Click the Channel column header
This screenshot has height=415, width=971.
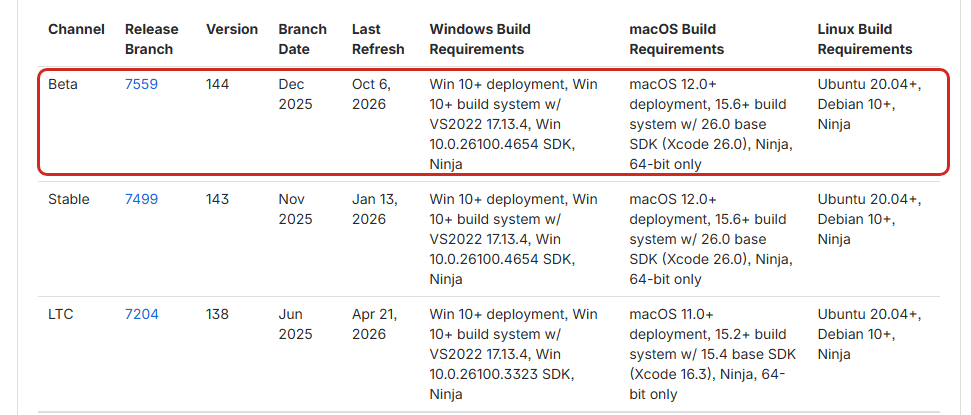click(x=76, y=29)
